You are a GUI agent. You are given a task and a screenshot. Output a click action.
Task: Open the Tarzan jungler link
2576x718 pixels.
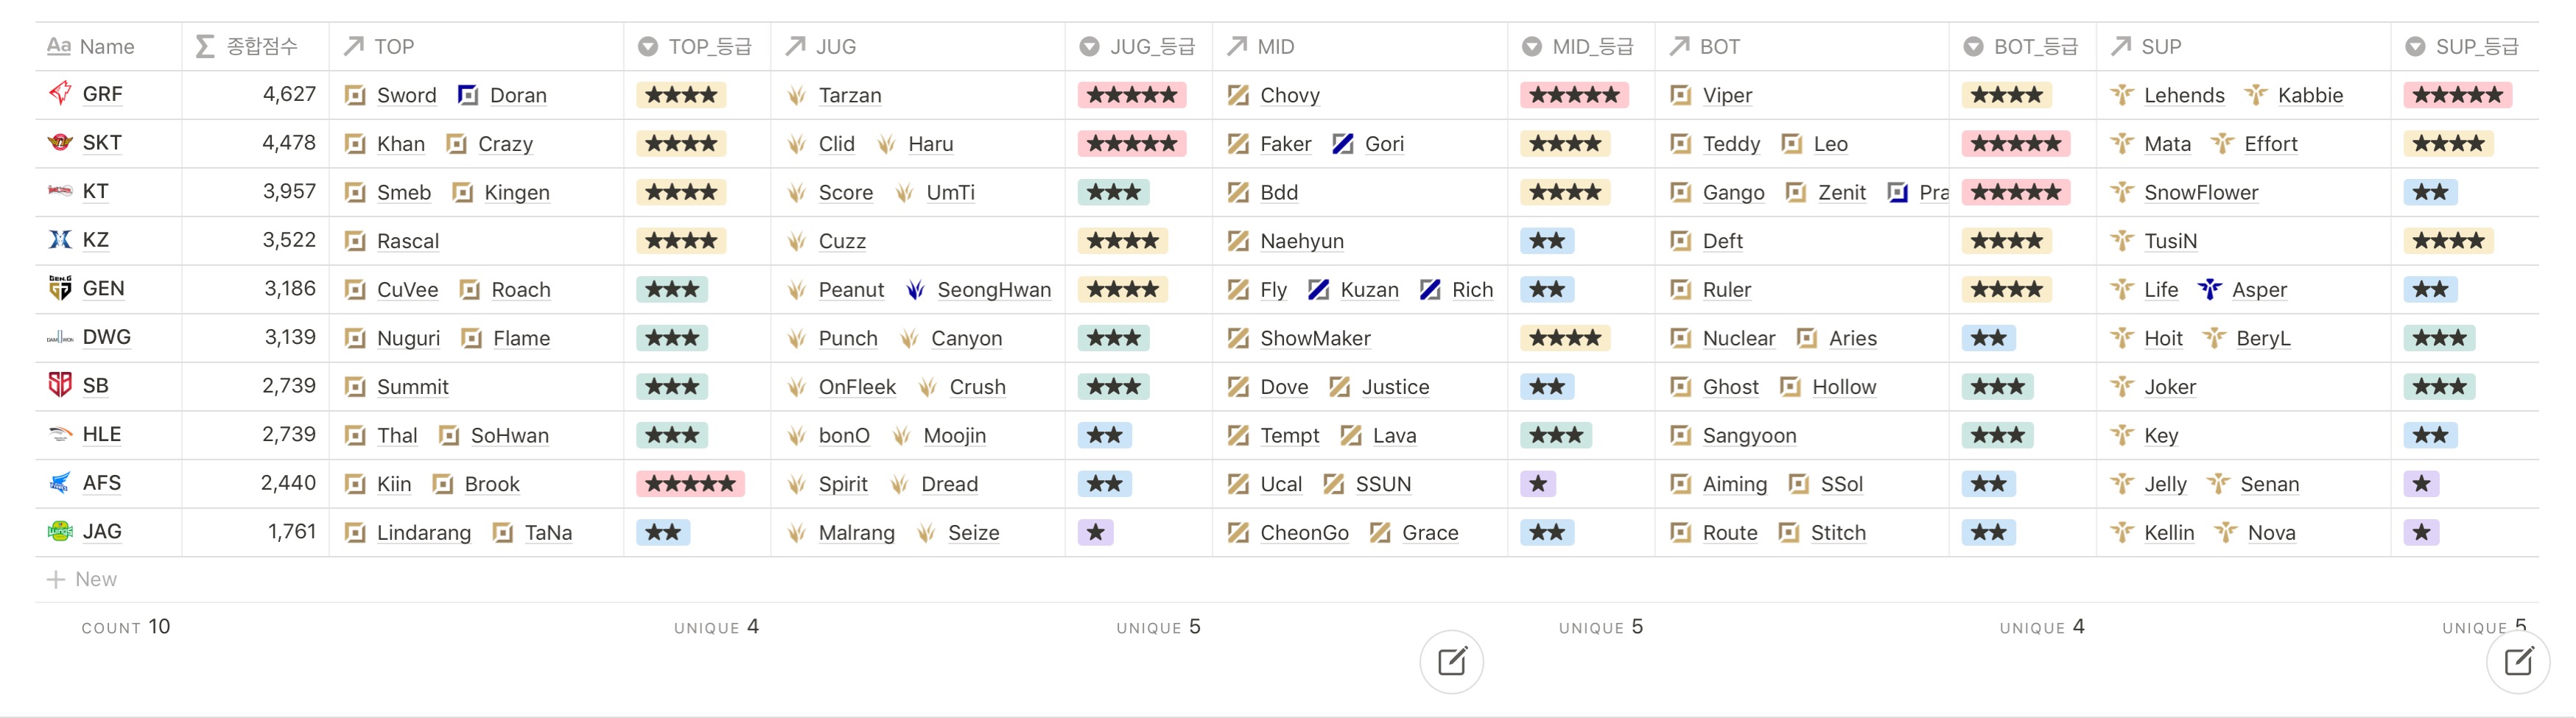[849, 95]
